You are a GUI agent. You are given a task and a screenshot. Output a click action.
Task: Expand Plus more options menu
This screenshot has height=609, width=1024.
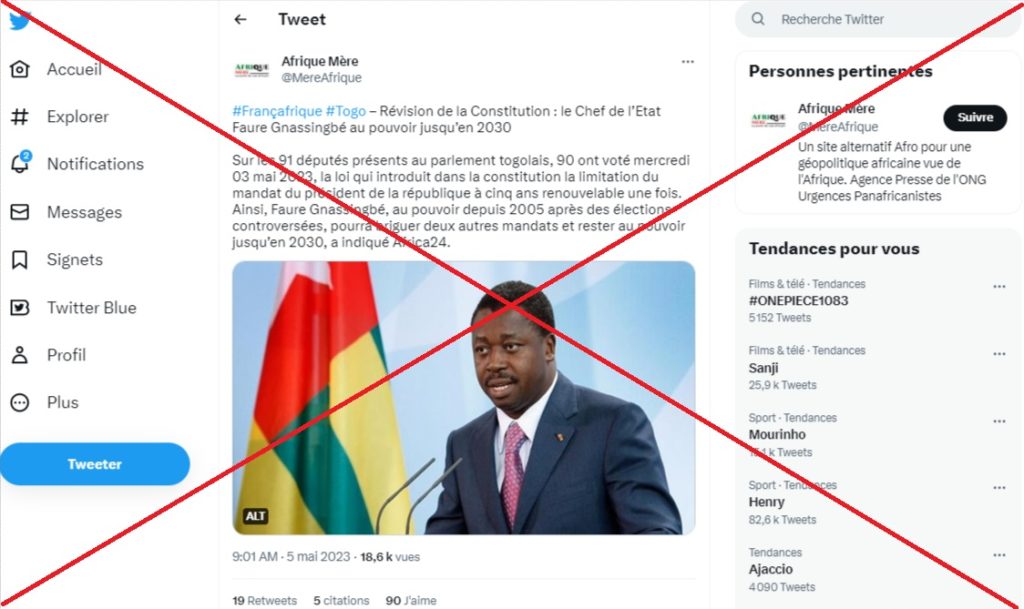[x=20, y=403]
